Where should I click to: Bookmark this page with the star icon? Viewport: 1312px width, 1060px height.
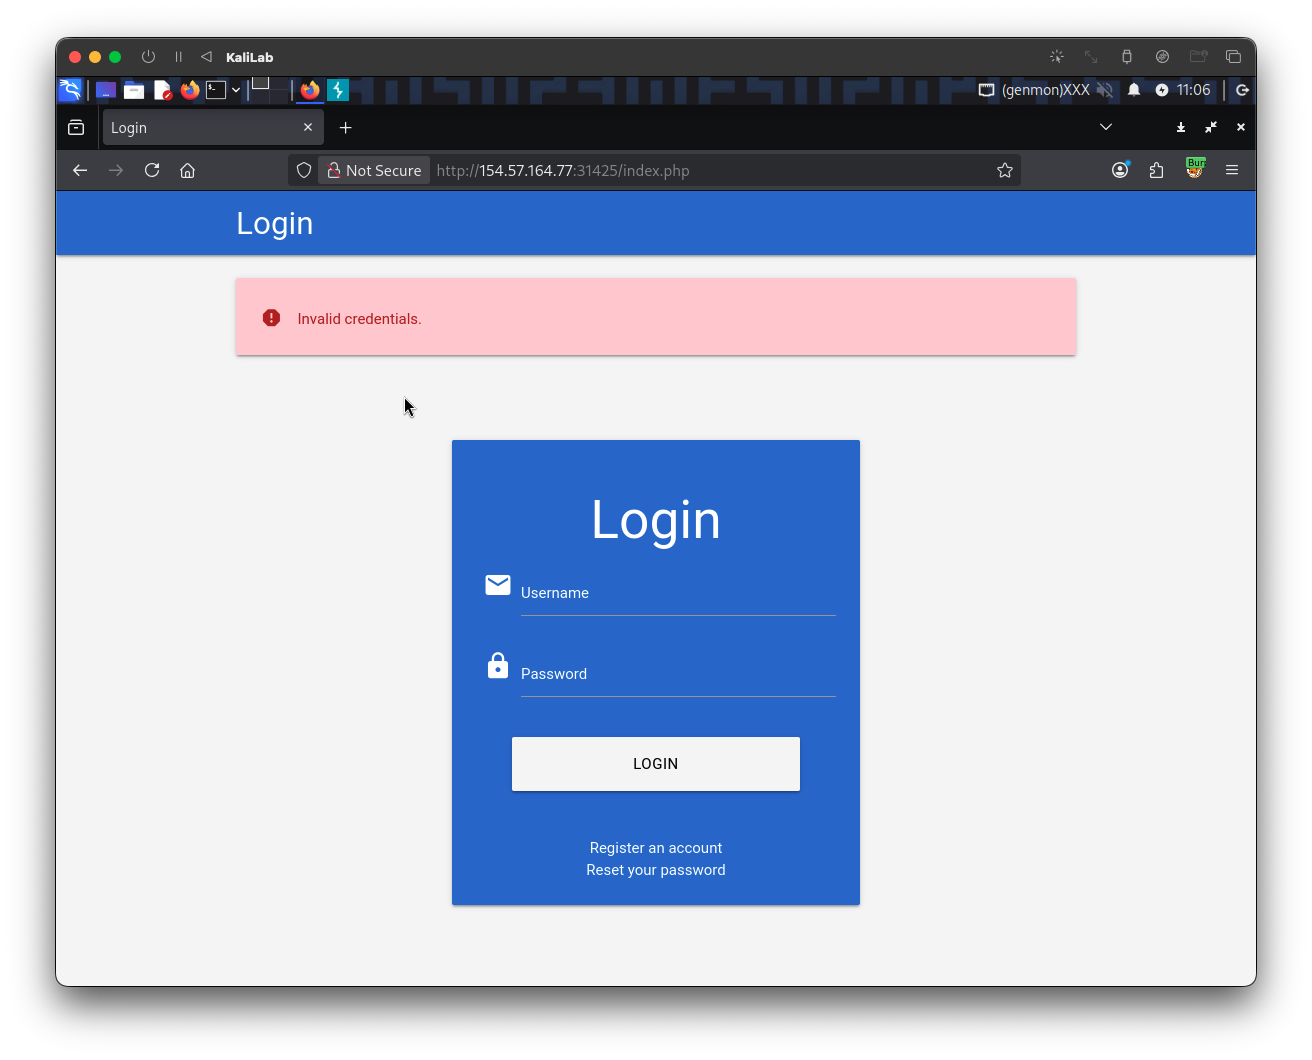pyautogui.click(x=1005, y=170)
